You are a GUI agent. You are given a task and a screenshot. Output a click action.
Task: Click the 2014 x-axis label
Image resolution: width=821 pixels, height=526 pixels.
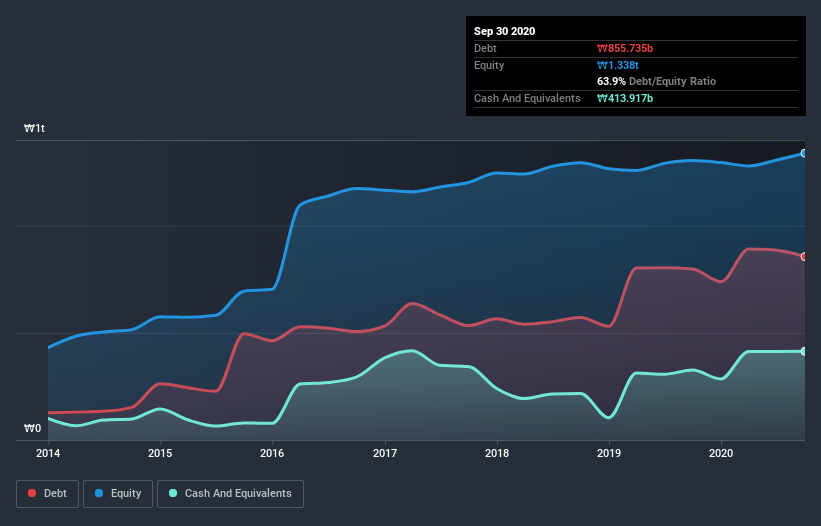coord(48,453)
